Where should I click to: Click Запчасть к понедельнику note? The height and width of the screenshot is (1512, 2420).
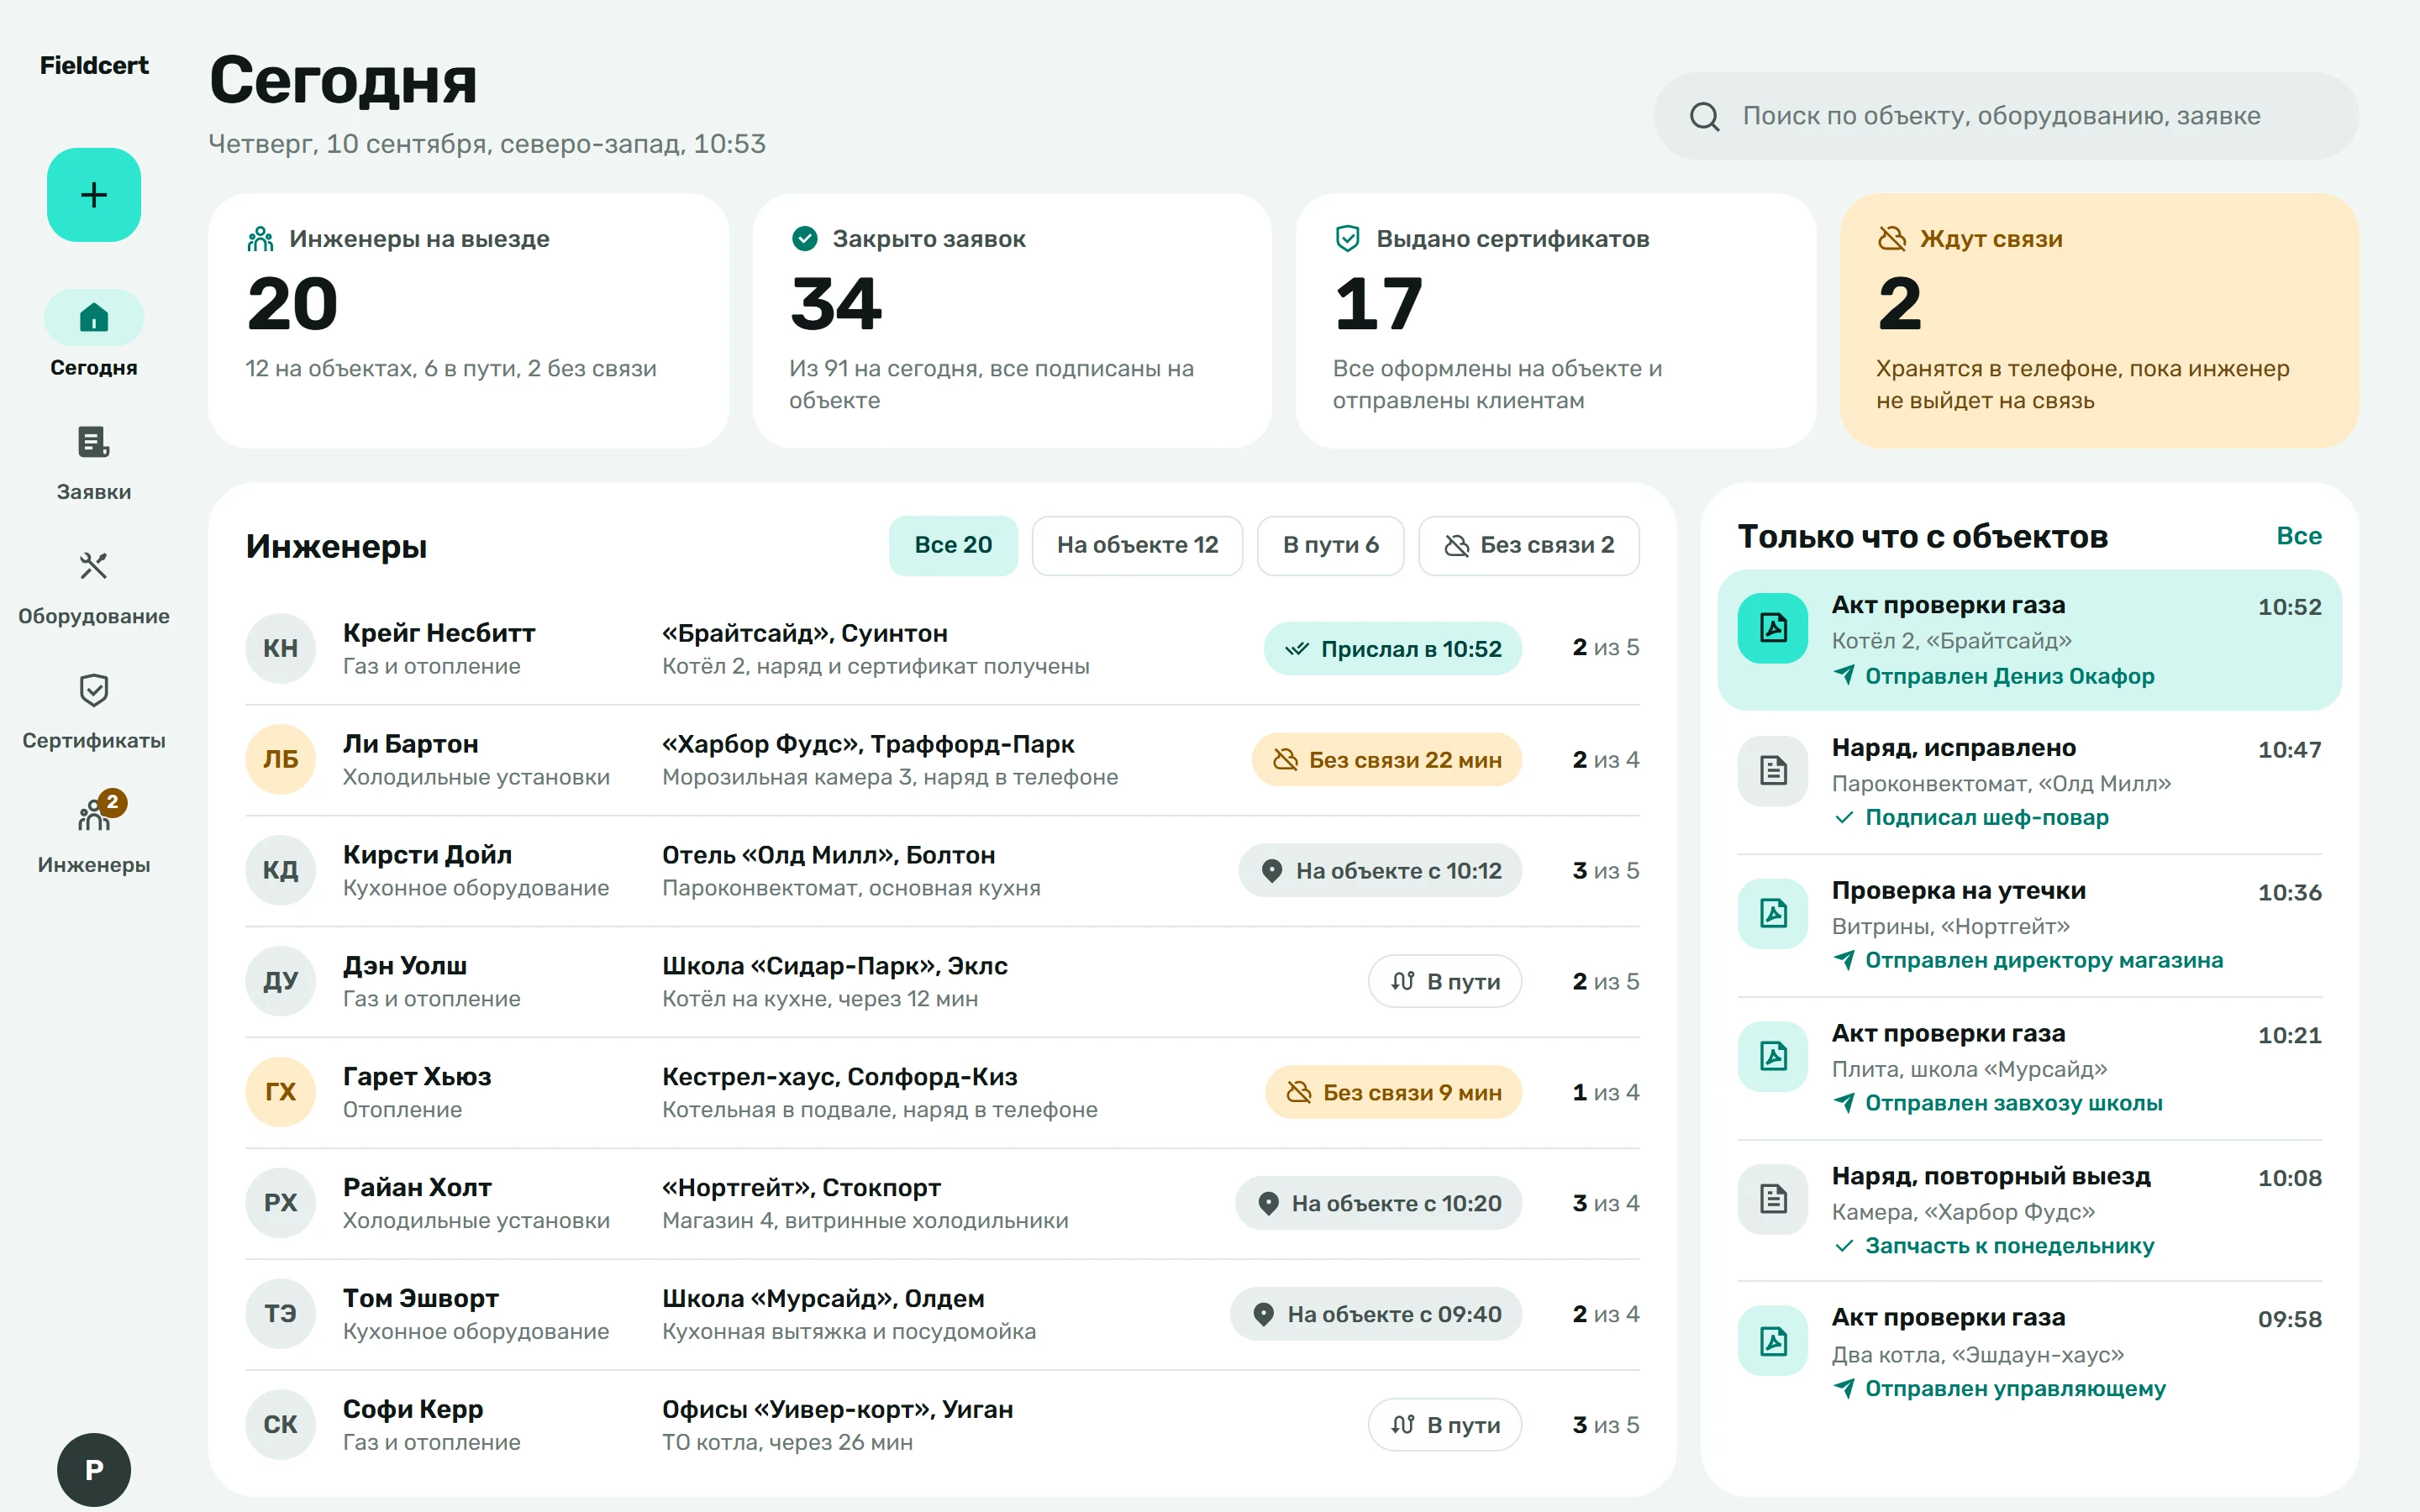2009,1246
